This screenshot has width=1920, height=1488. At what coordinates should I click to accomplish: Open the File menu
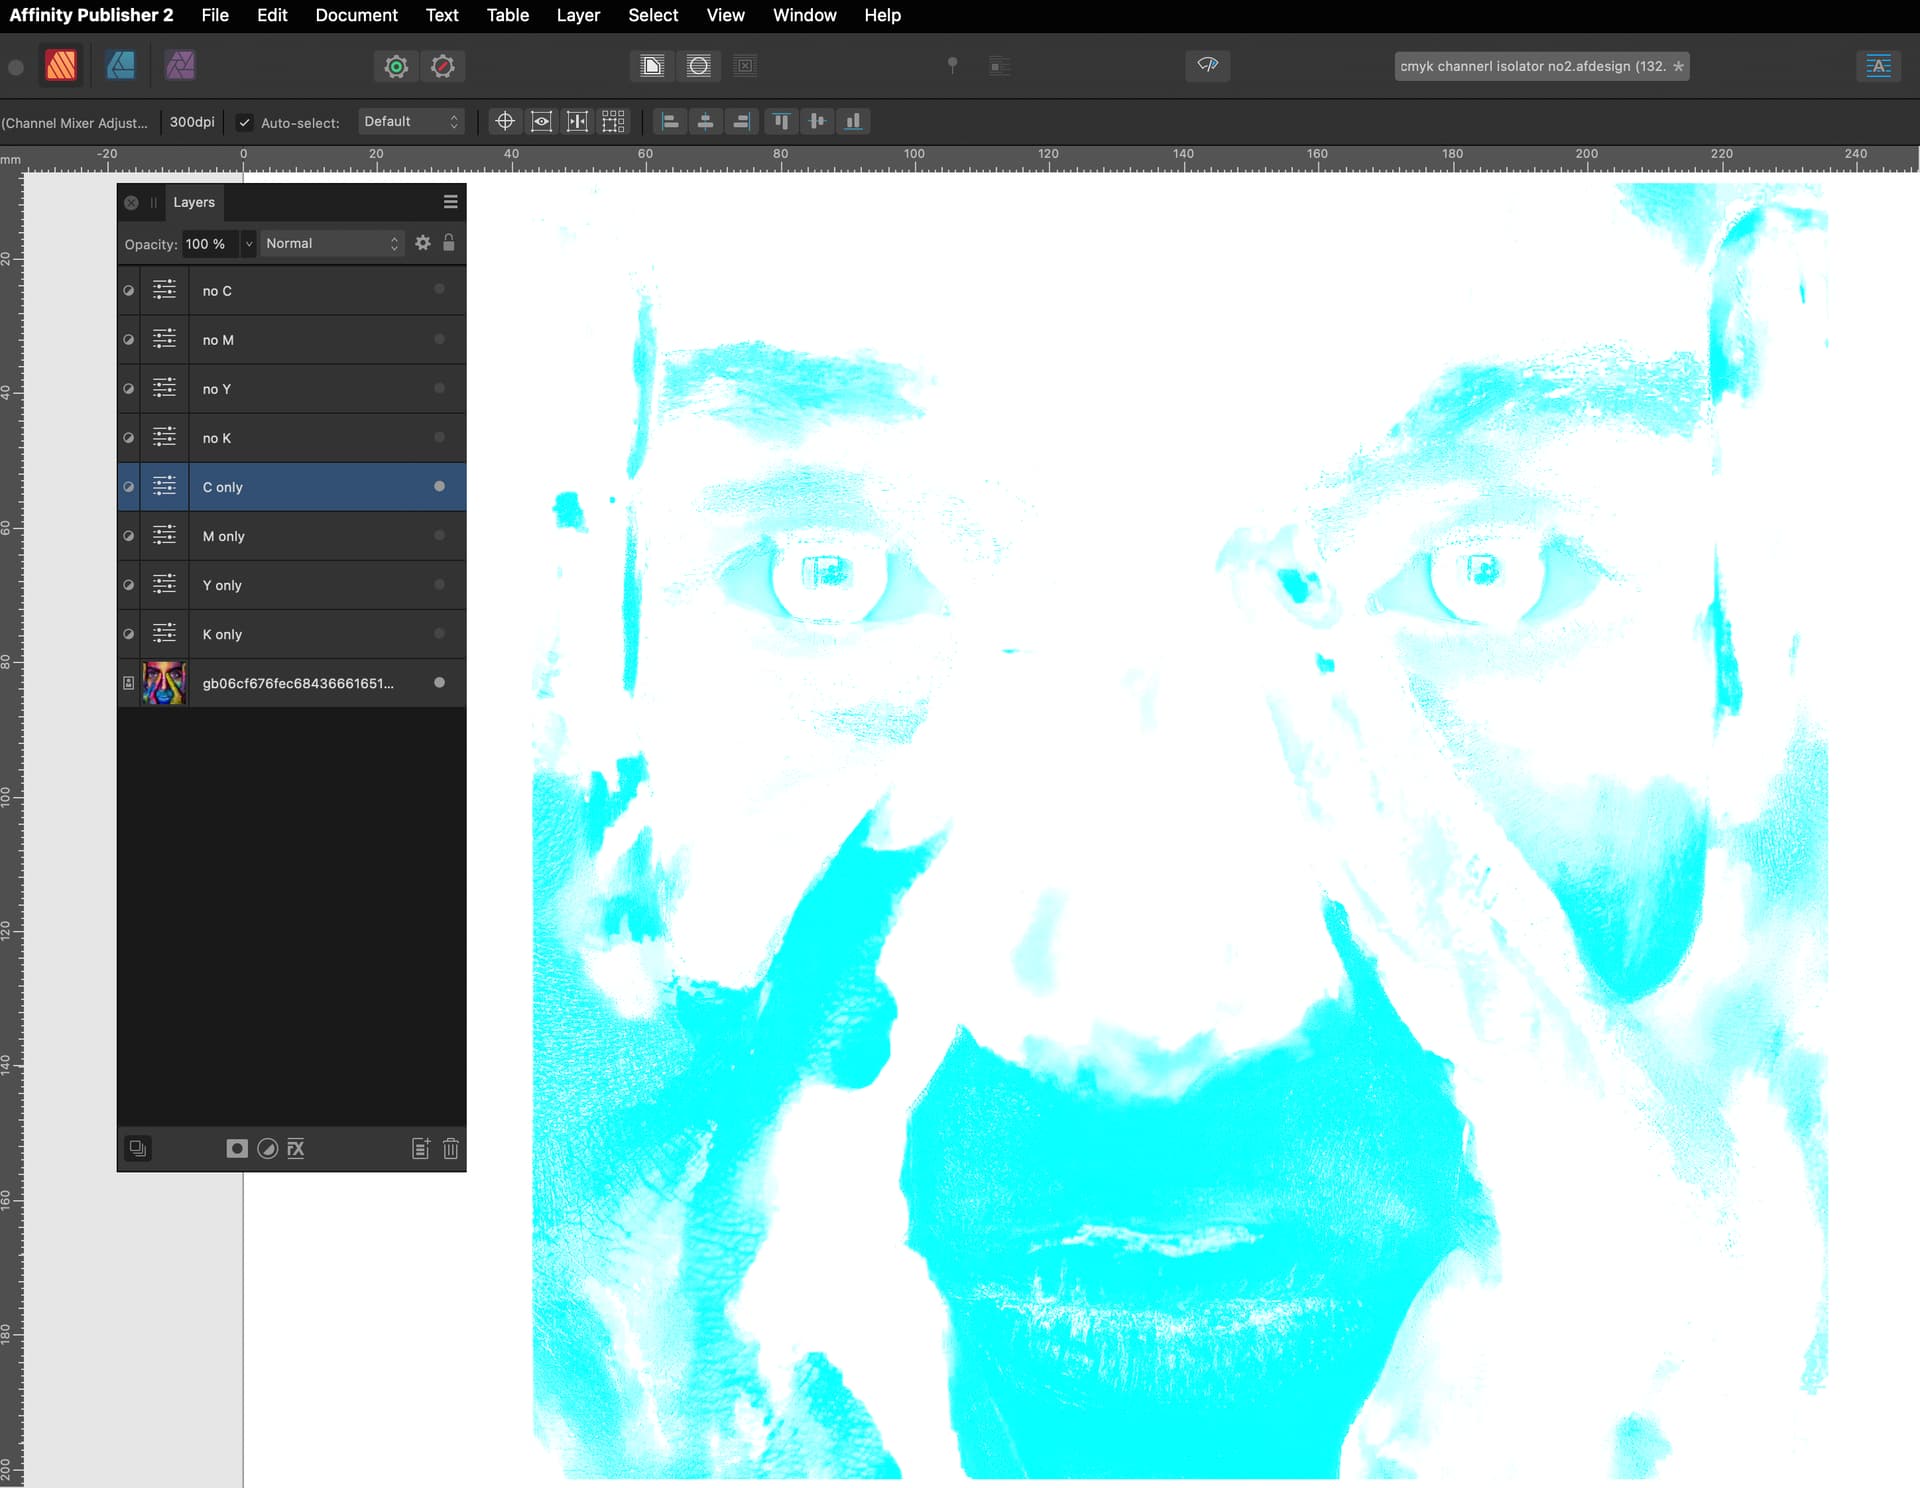coord(214,15)
